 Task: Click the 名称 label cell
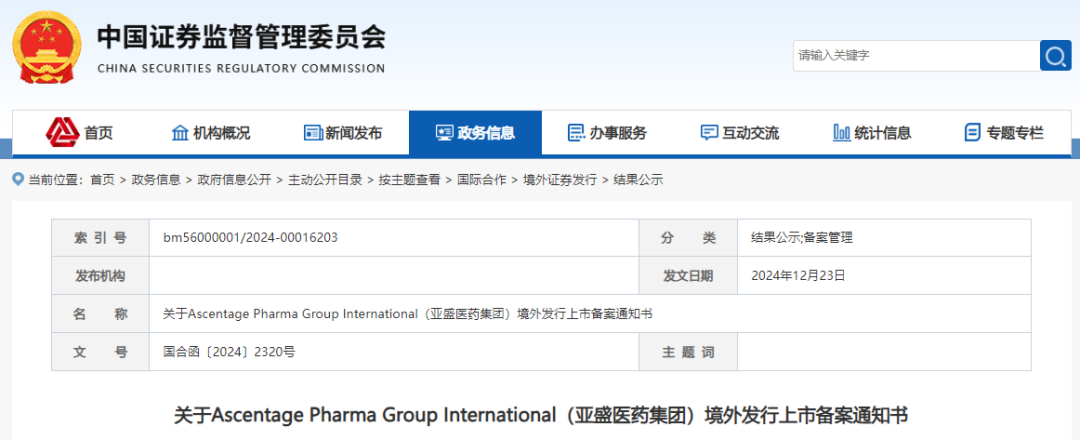[101, 314]
